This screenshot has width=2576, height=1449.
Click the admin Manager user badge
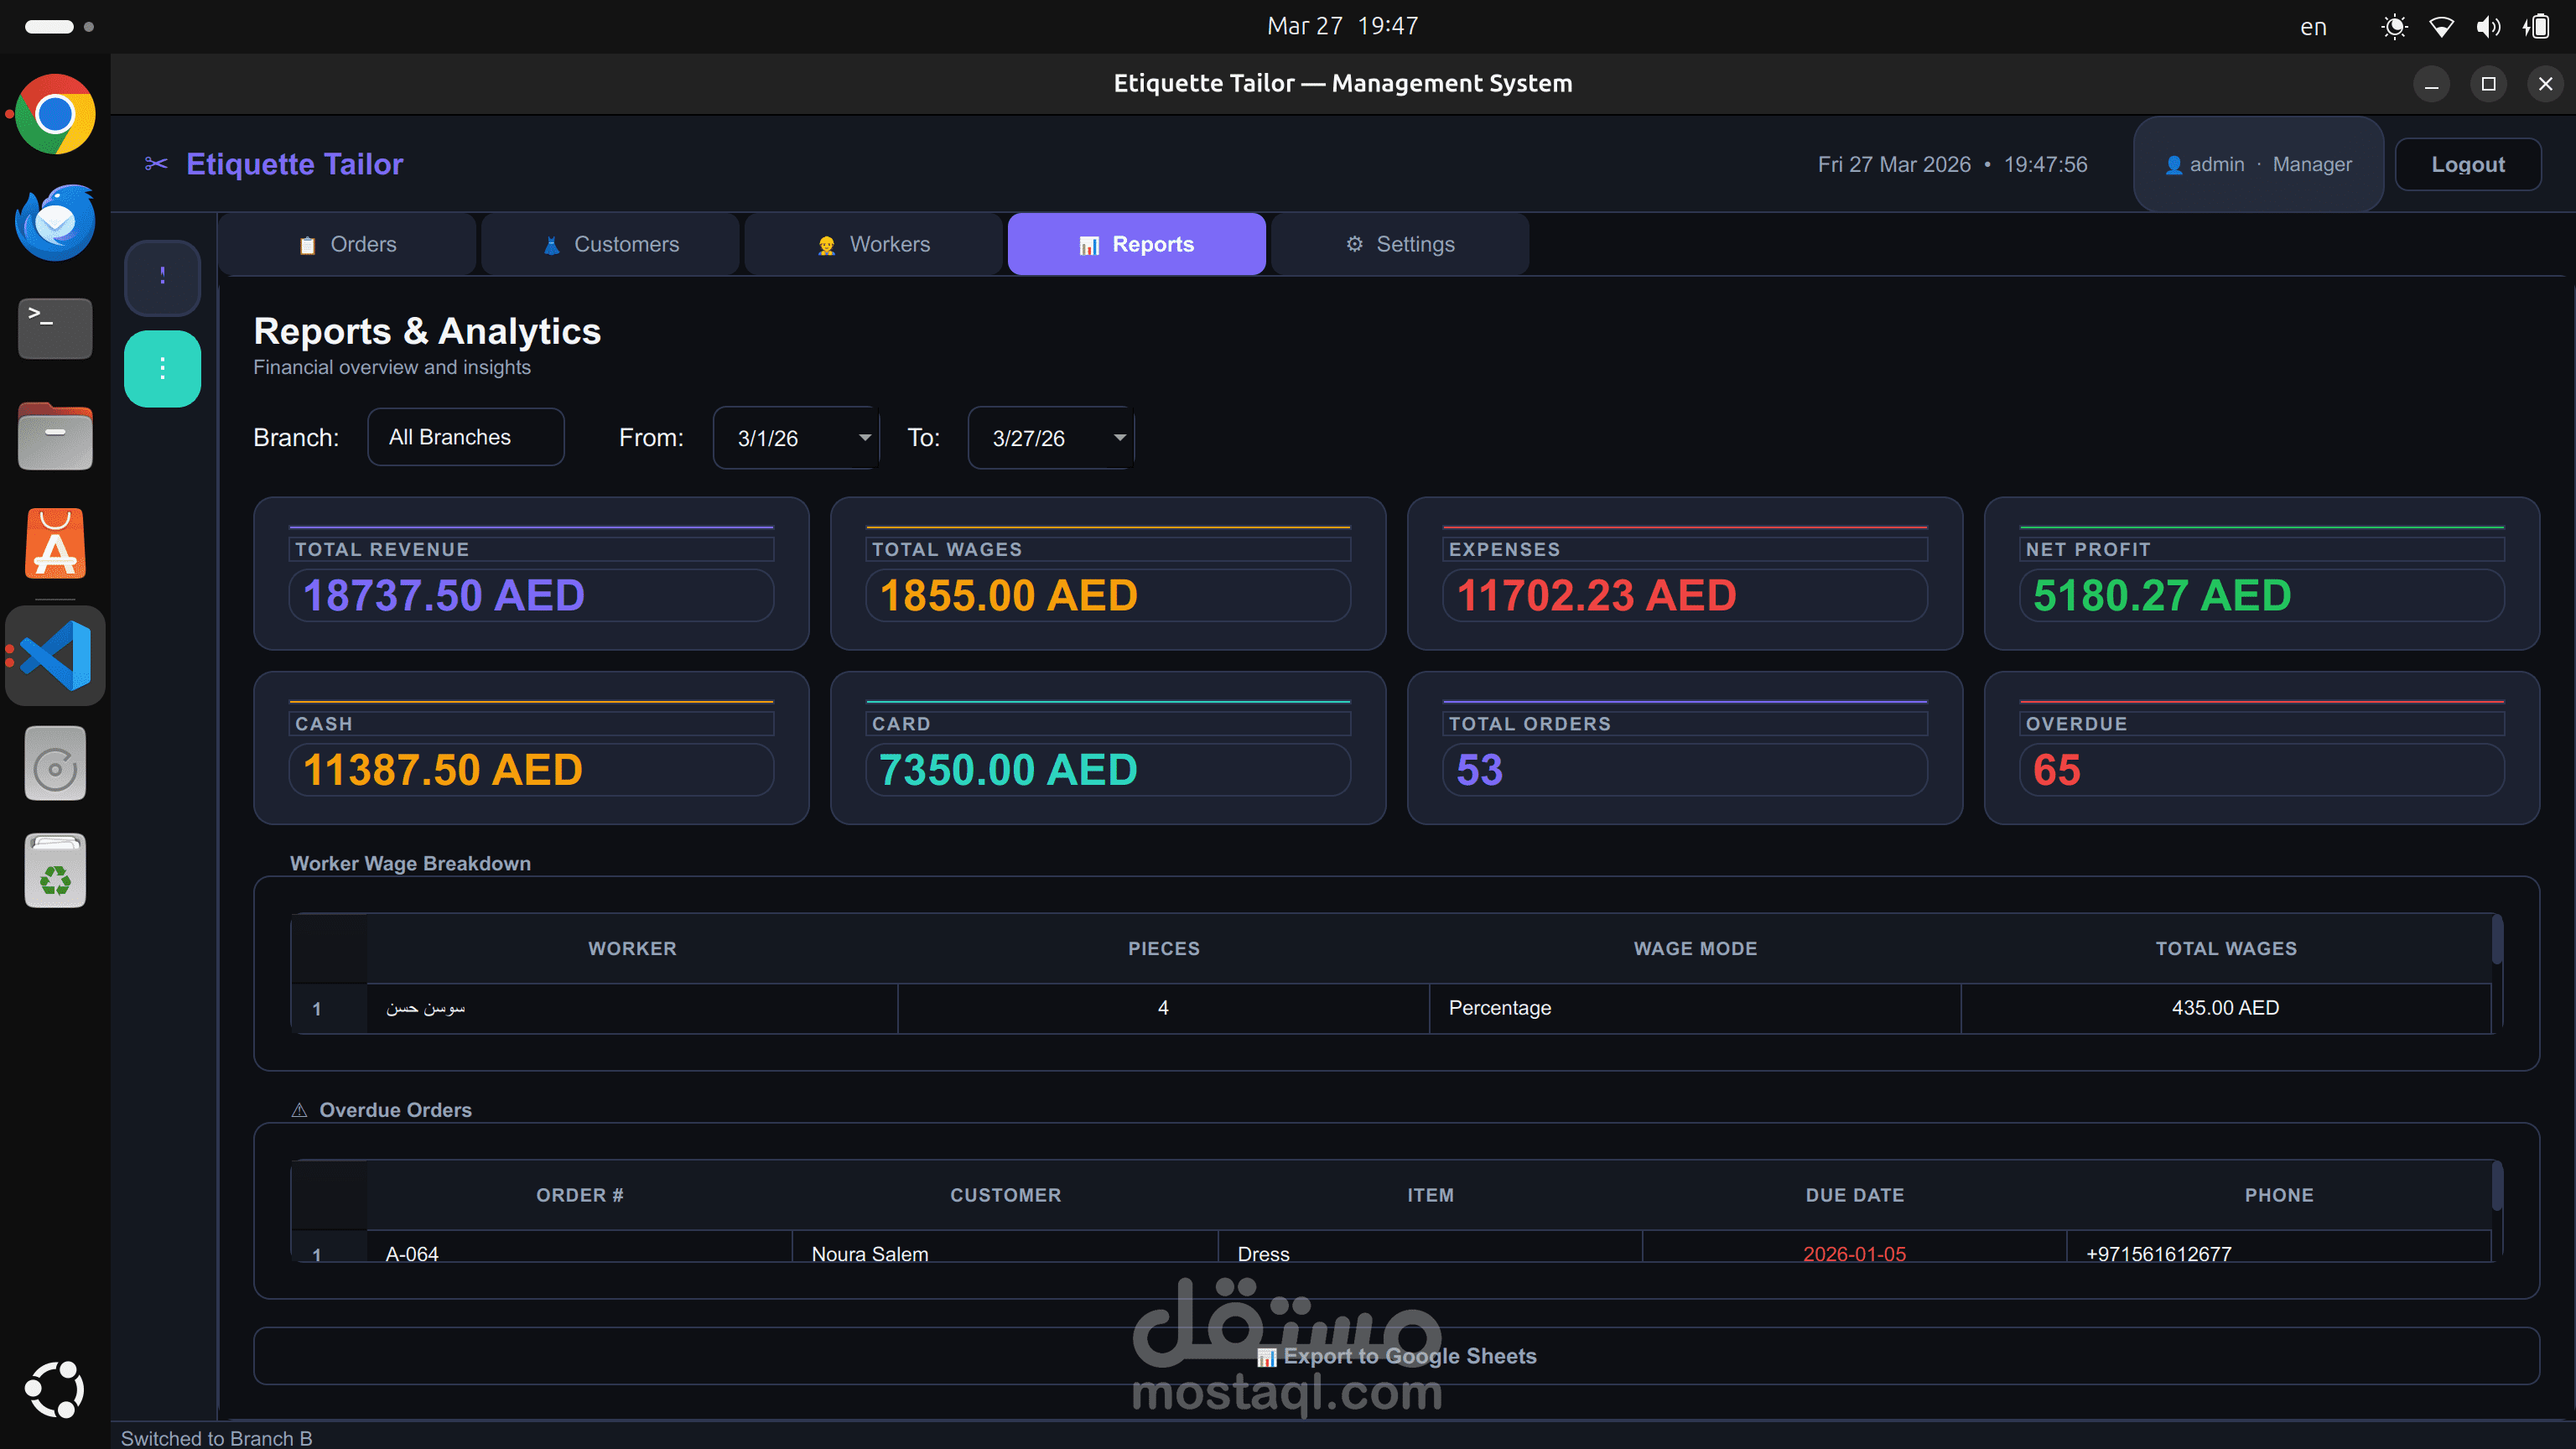click(x=2258, y=164)
